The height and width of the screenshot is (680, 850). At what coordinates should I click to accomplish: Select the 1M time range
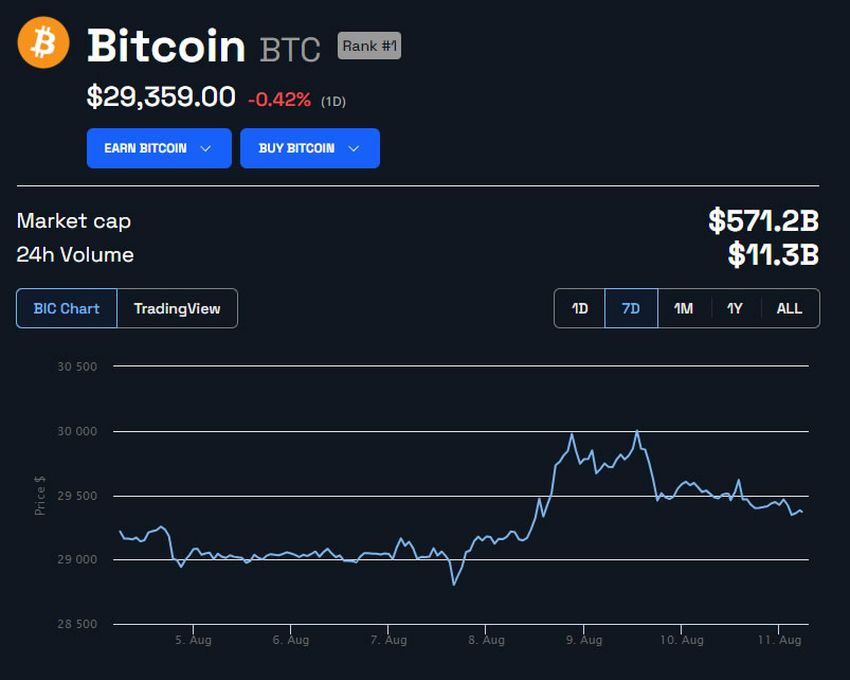(x=684, y=308)
